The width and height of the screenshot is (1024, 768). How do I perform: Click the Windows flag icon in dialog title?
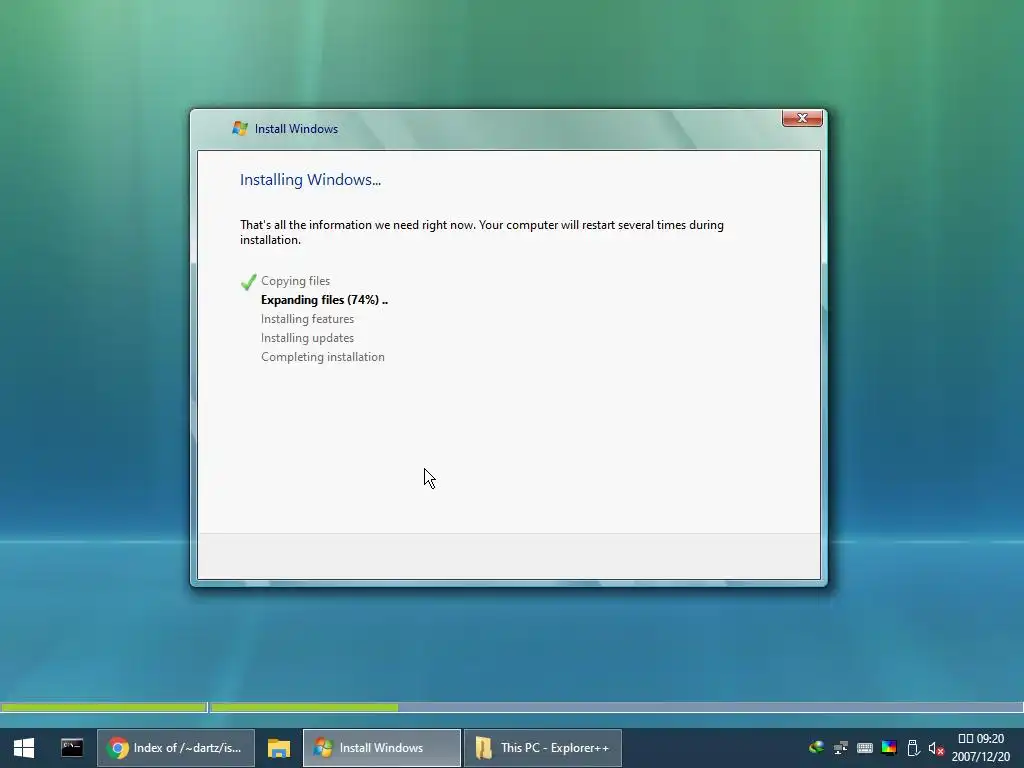(240, 129)
